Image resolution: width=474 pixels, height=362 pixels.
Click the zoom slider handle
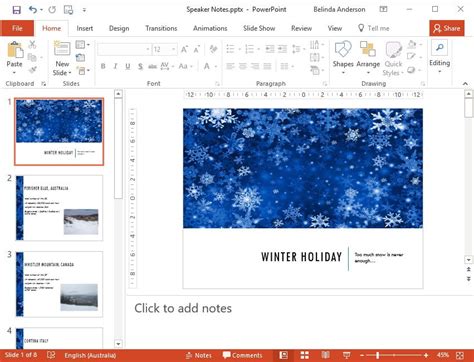(x=378, y=355)
